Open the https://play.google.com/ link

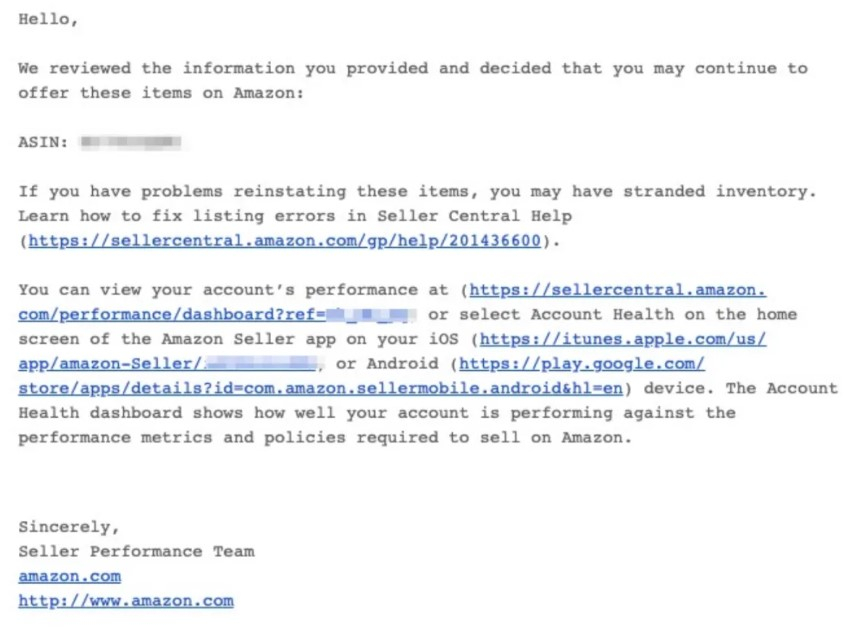pos(581,363)
